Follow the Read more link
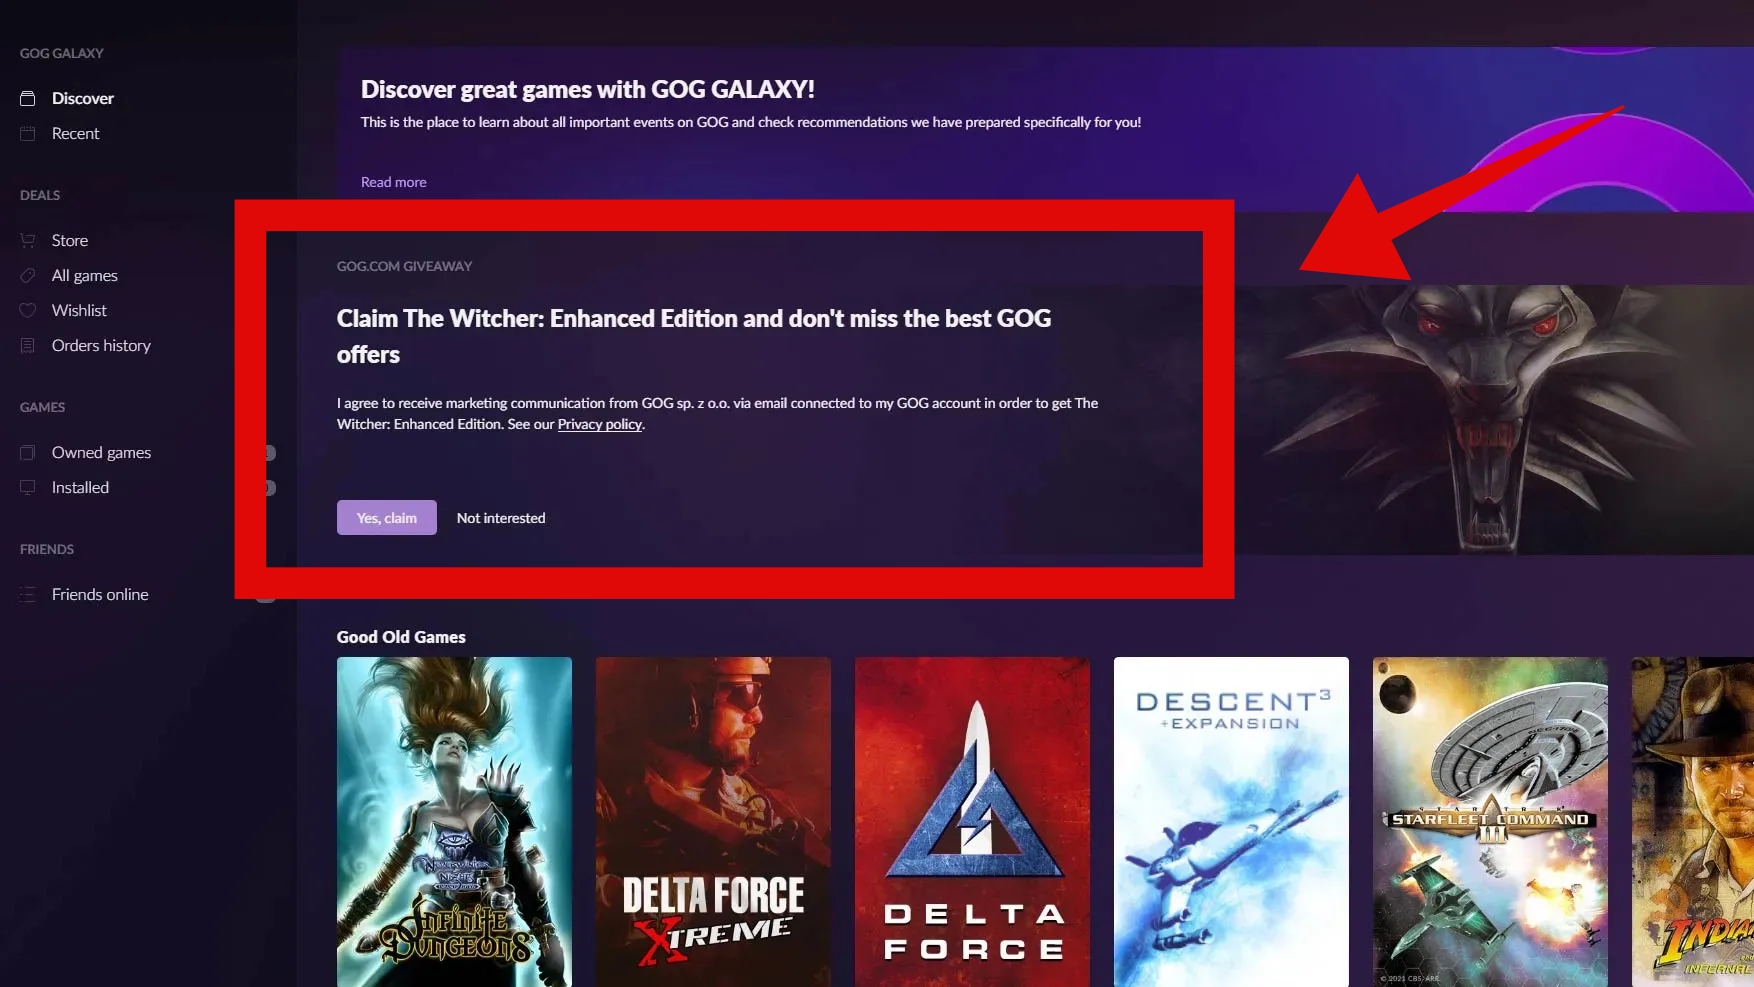1754x987 pixels. coord(394,182)
